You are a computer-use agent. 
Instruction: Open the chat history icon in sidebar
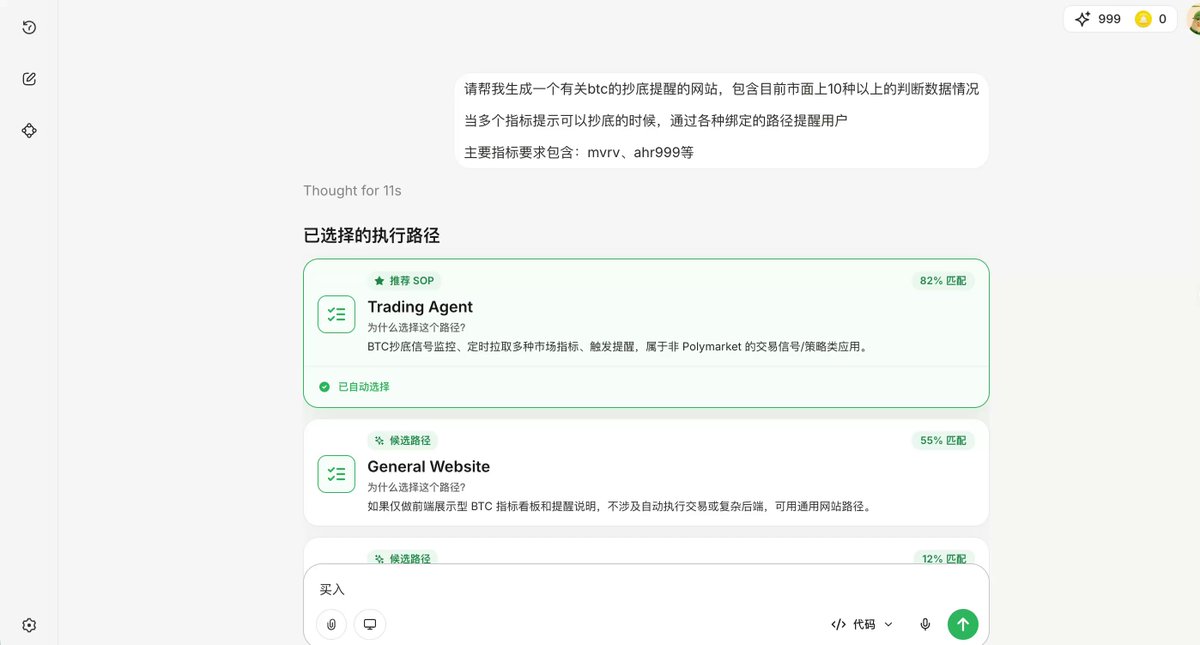(29, 28)
